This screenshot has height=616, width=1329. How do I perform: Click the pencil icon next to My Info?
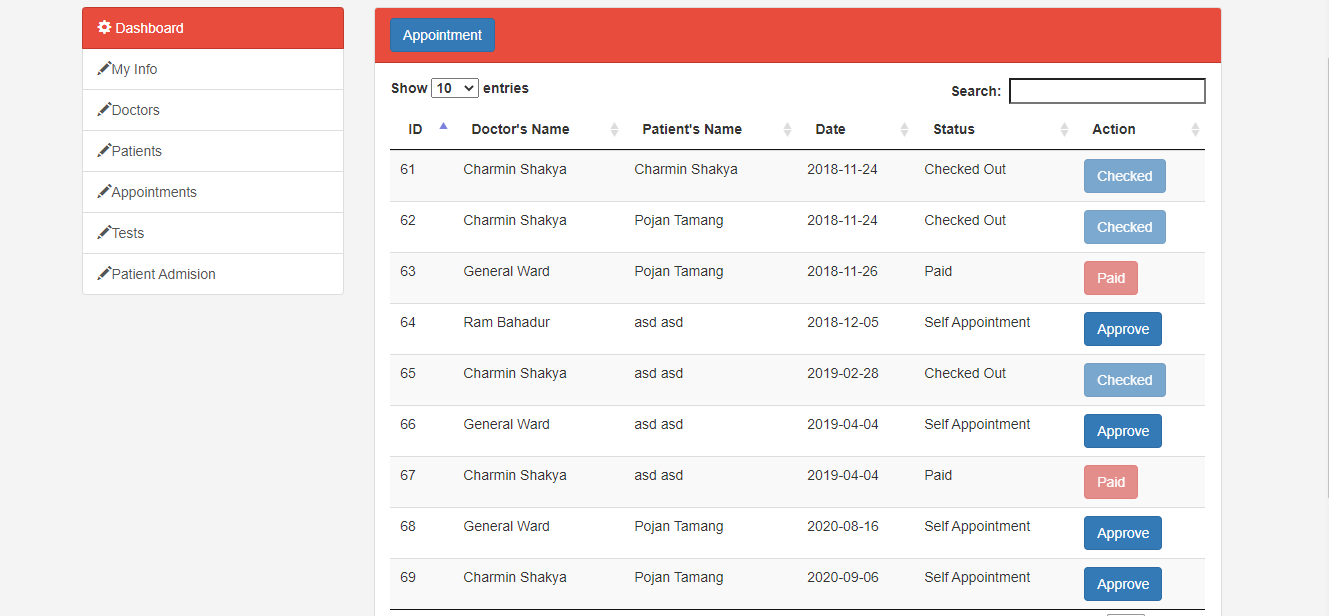(104, 69)
